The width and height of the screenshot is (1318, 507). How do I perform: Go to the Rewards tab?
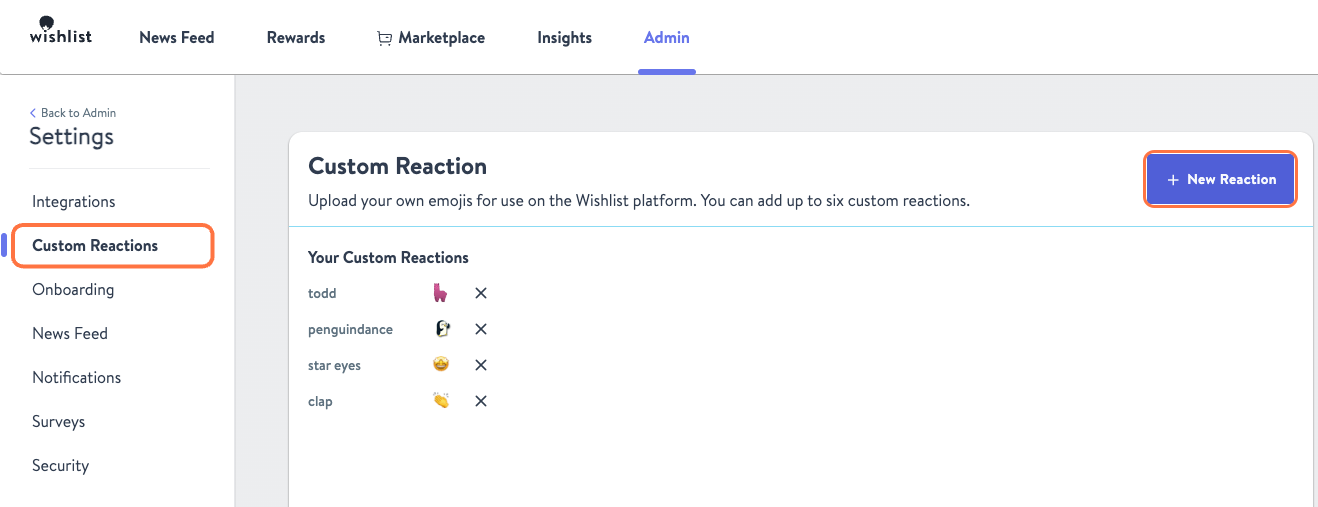(296, 37)
